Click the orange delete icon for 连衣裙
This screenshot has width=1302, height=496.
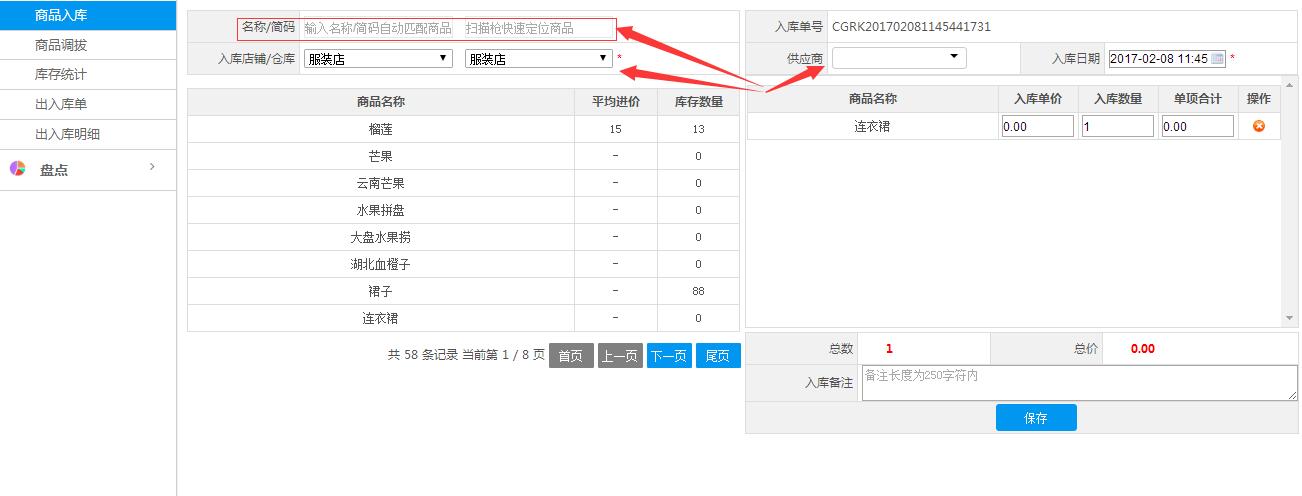coord(1258,126)
